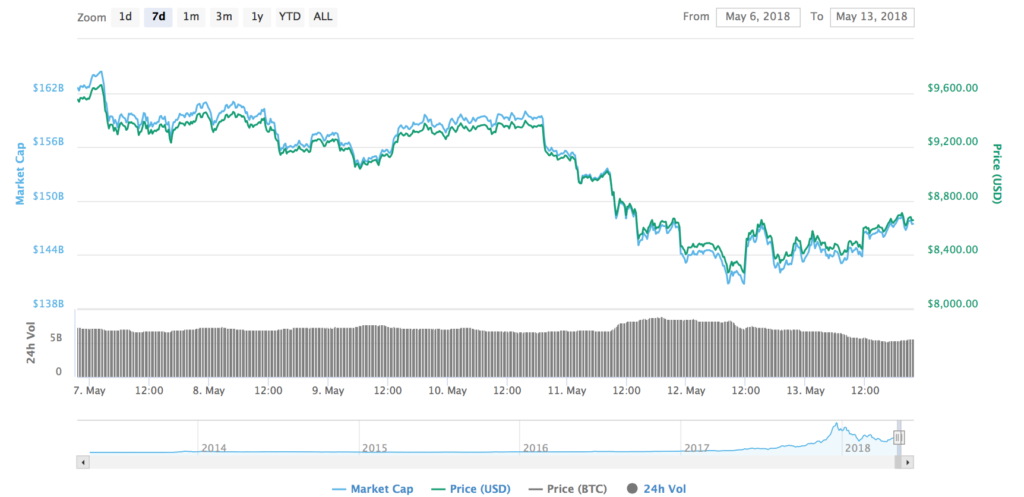This screenshot has height=497, width=1024.
Task: Click 2014 in the navigator timeline
Action: pos(214,449)
